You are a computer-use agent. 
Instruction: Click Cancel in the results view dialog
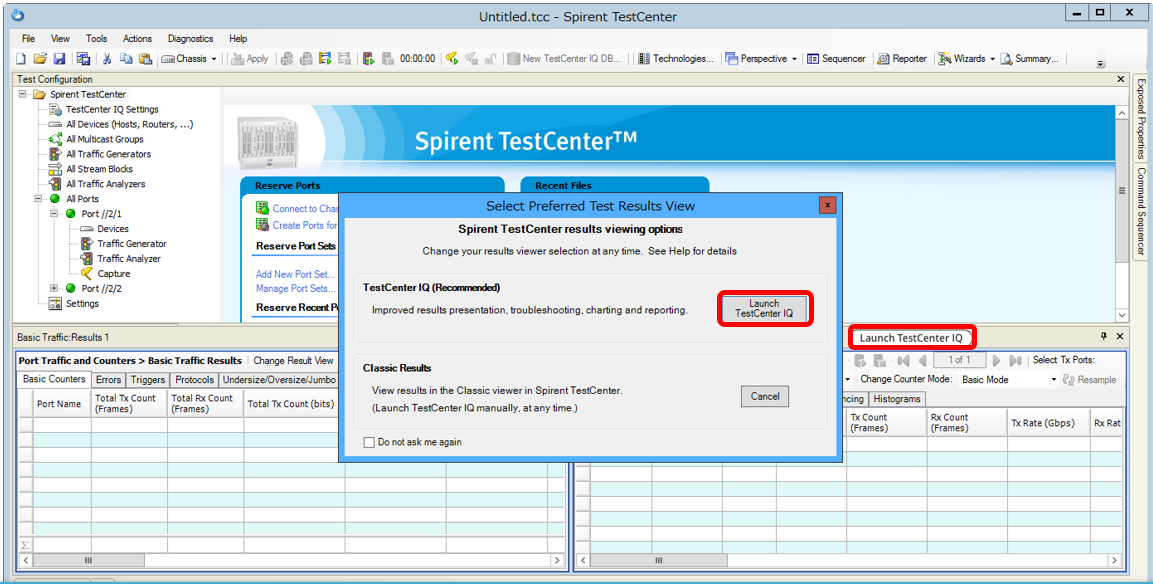(765, 396)
